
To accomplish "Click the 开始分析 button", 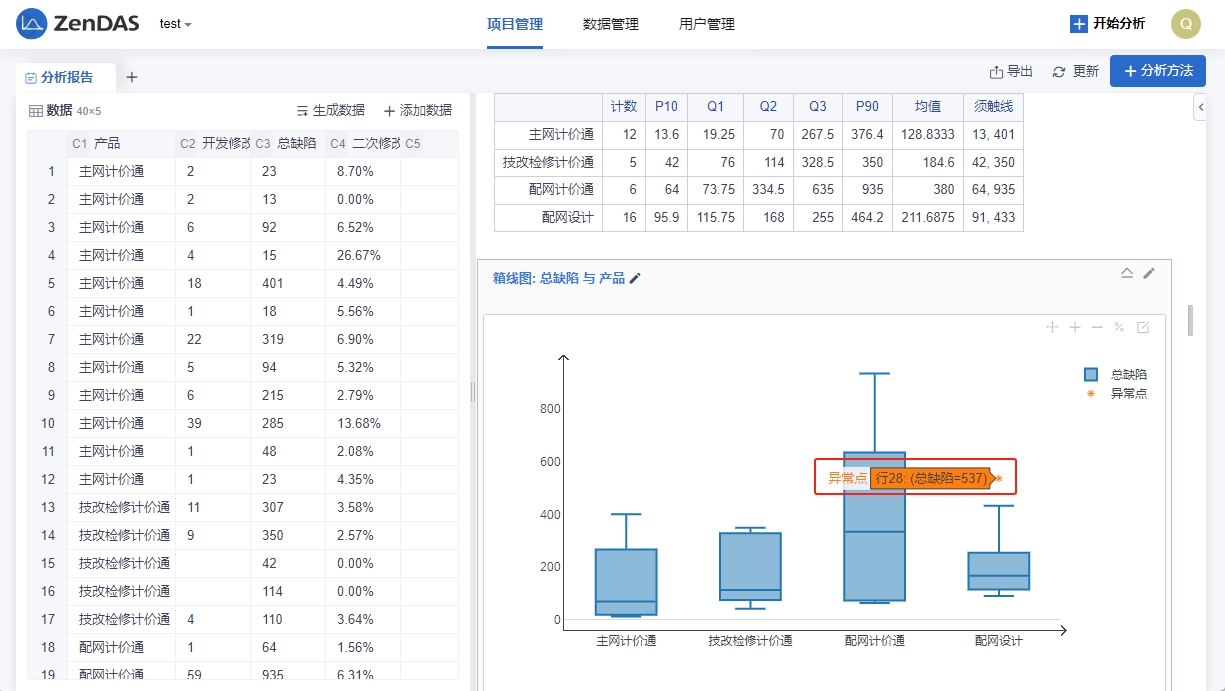I will tap(1107, 24).
